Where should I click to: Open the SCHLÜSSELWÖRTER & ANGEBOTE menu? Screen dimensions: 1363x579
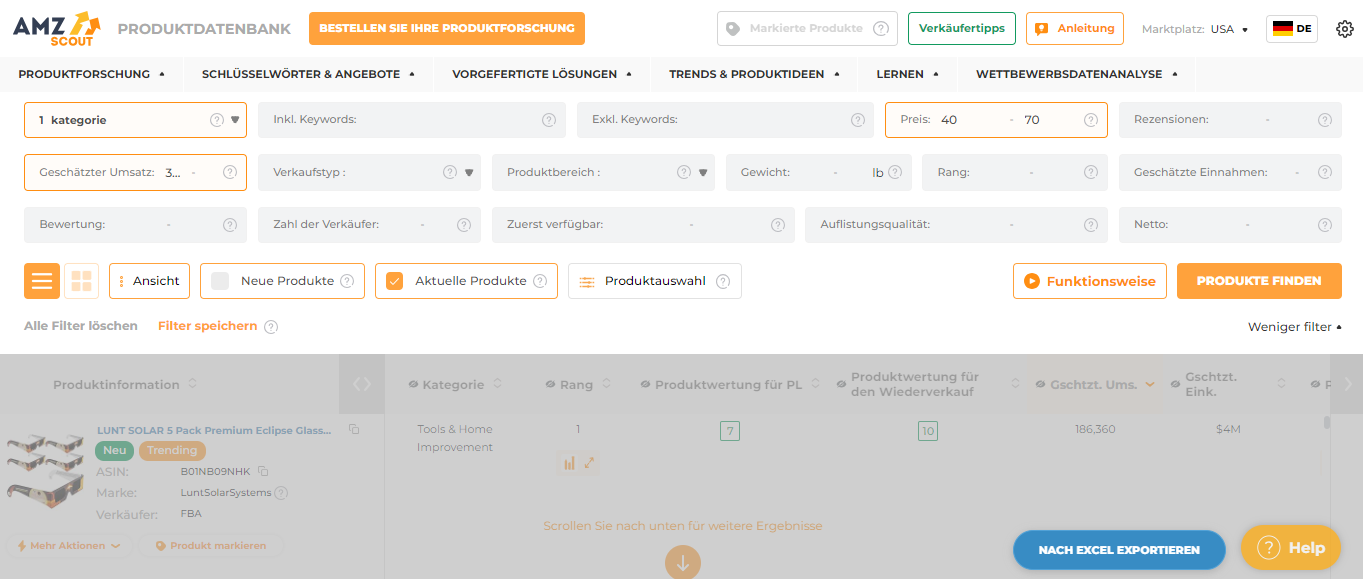[302, 74]
